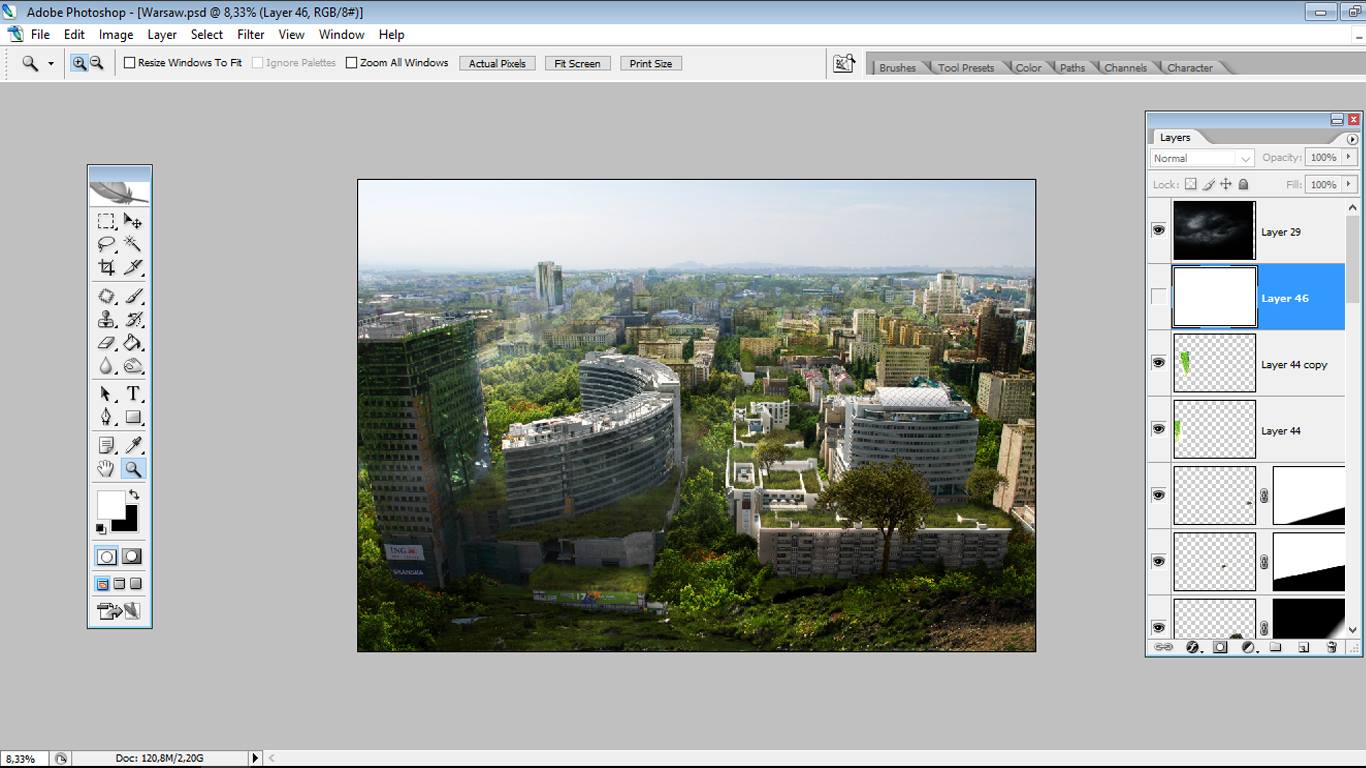Click the Fit Screen button

pos(577,63)
